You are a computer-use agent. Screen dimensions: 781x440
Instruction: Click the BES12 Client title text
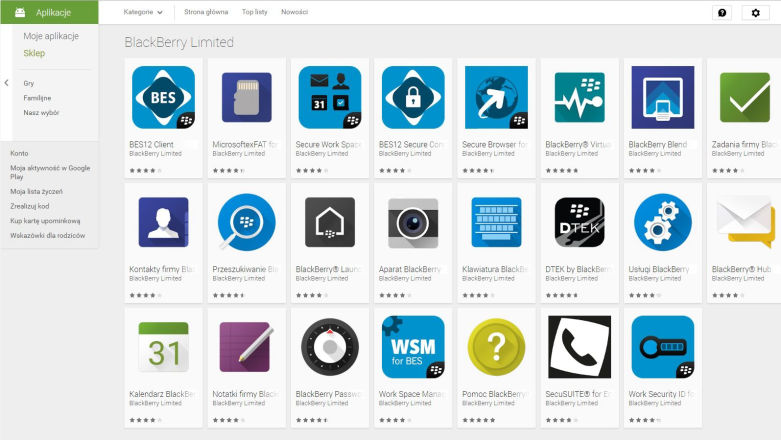(151, 144)
